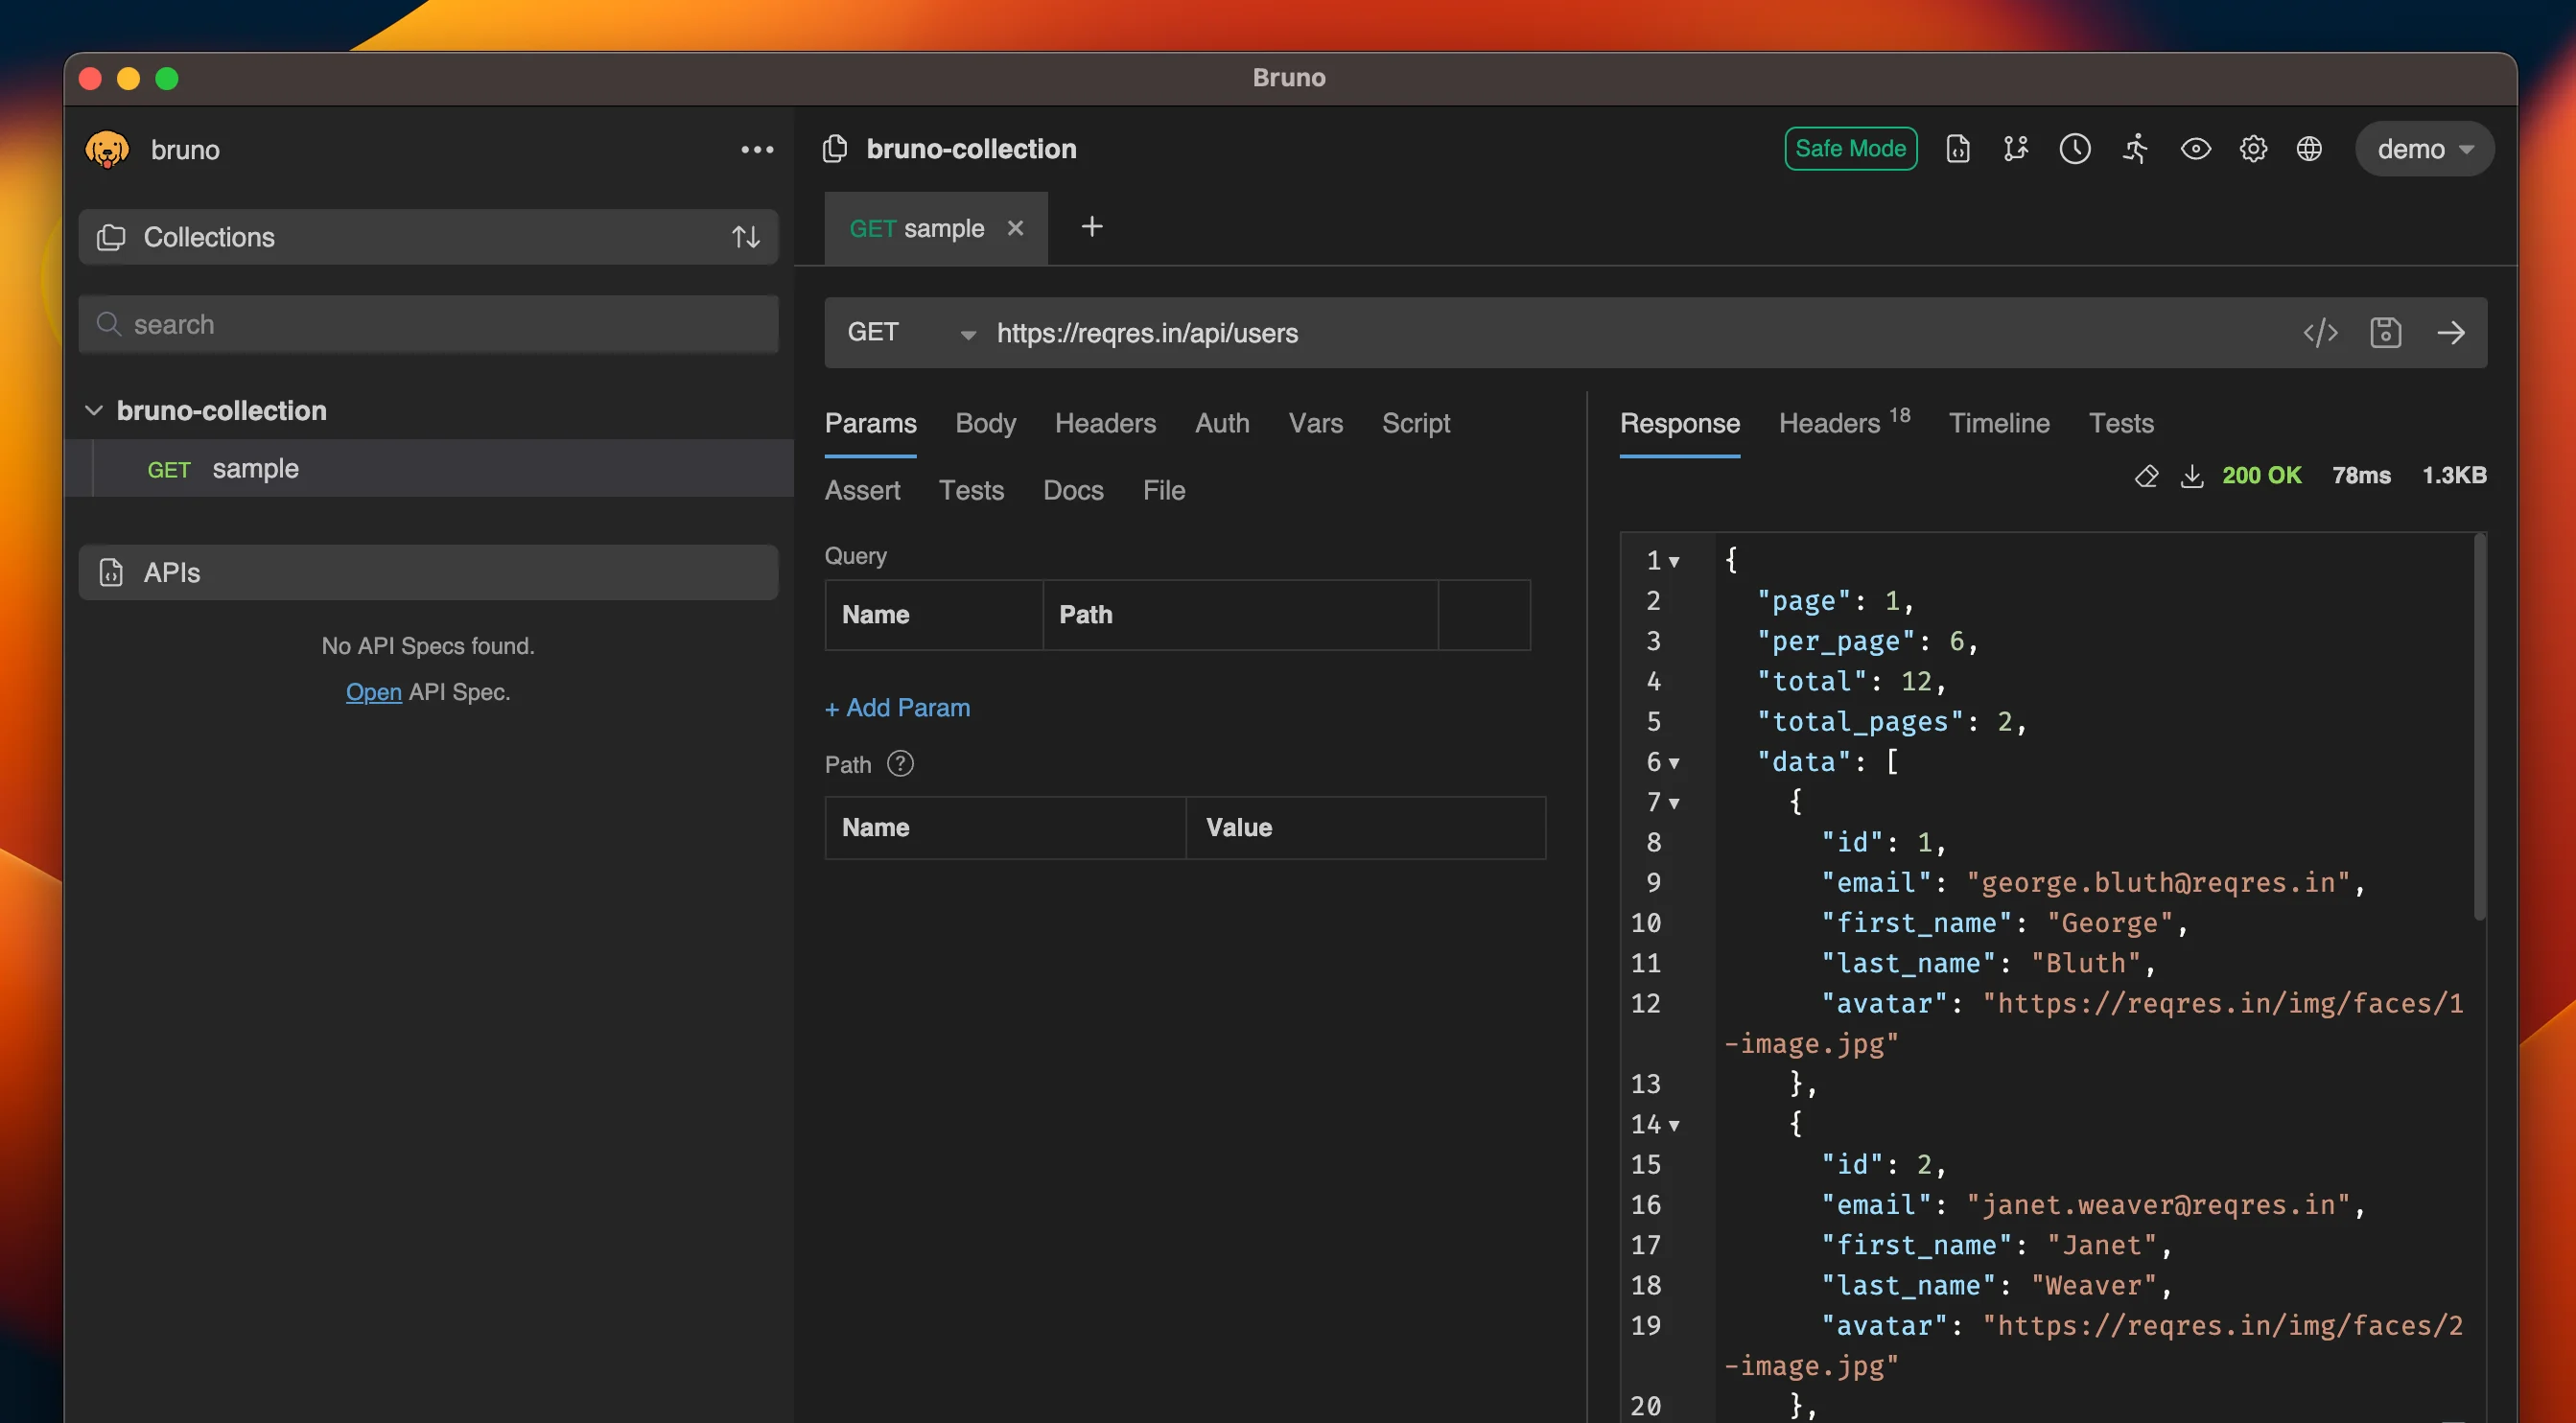
Task: Click into the sidebar search field
Action: click(x=428, y=324)
